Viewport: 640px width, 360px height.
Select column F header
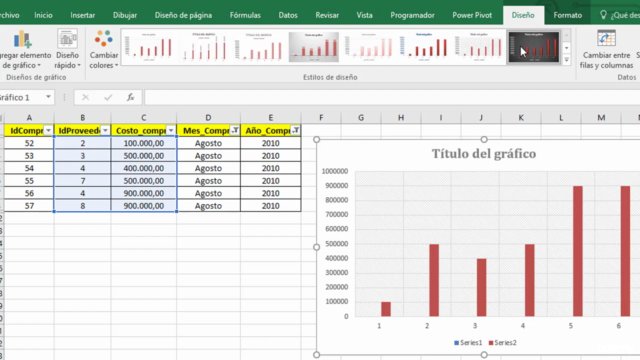coord(321,118)
